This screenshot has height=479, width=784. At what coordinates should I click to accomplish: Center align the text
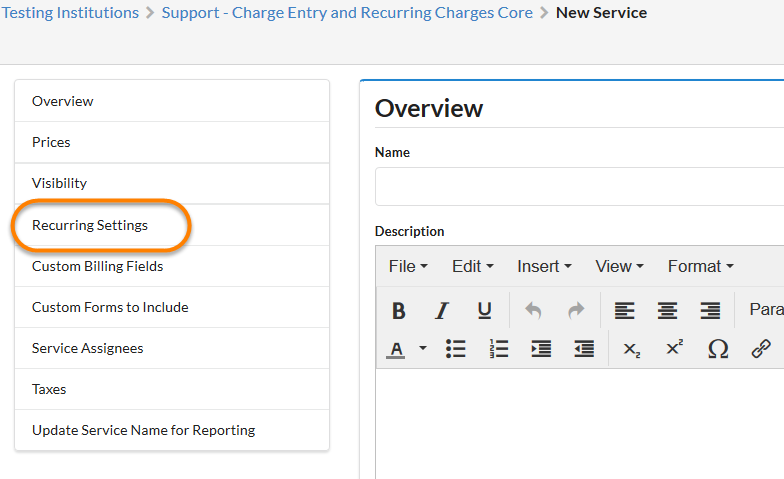(667, 310)
